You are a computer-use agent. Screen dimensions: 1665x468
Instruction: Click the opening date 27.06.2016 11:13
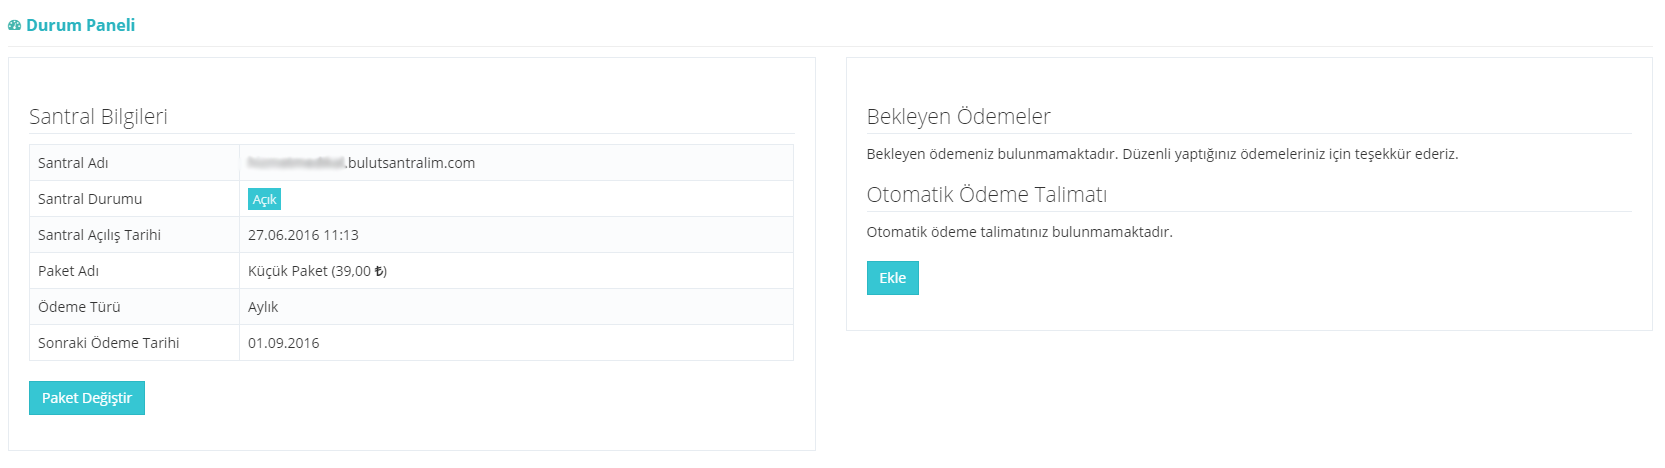tap(303, 235)
